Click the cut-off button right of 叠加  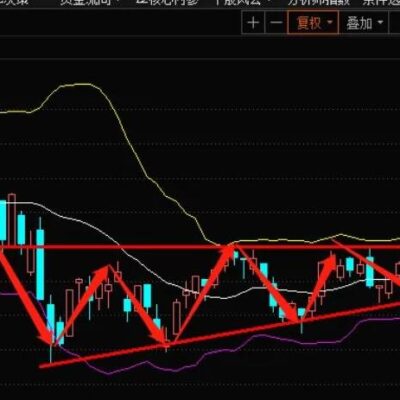[395, 23]
